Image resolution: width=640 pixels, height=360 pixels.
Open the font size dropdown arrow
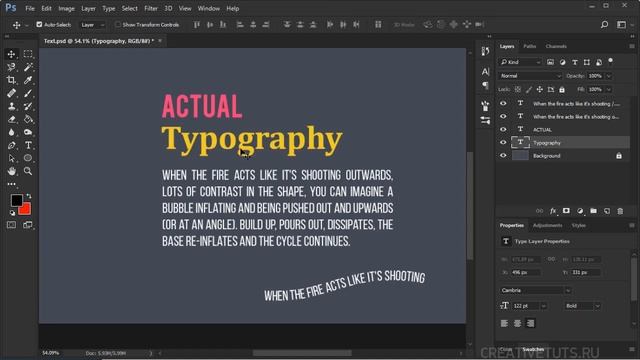(543, 306)
